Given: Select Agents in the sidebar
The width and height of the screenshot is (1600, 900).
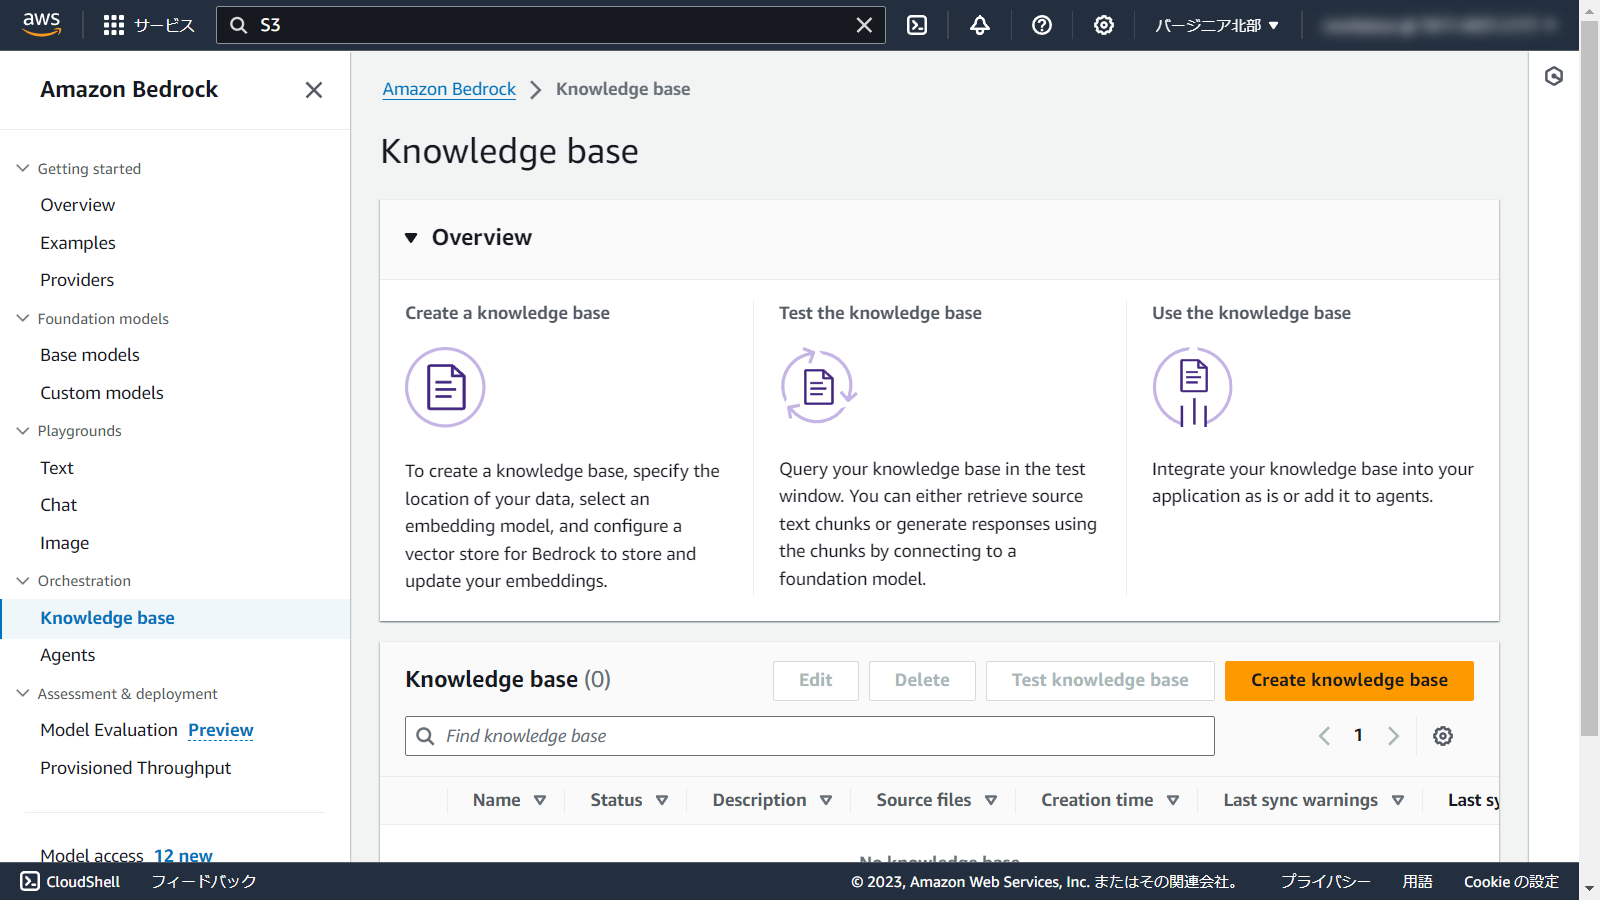Looking at the screenshot, I should (x=68, y=655).
